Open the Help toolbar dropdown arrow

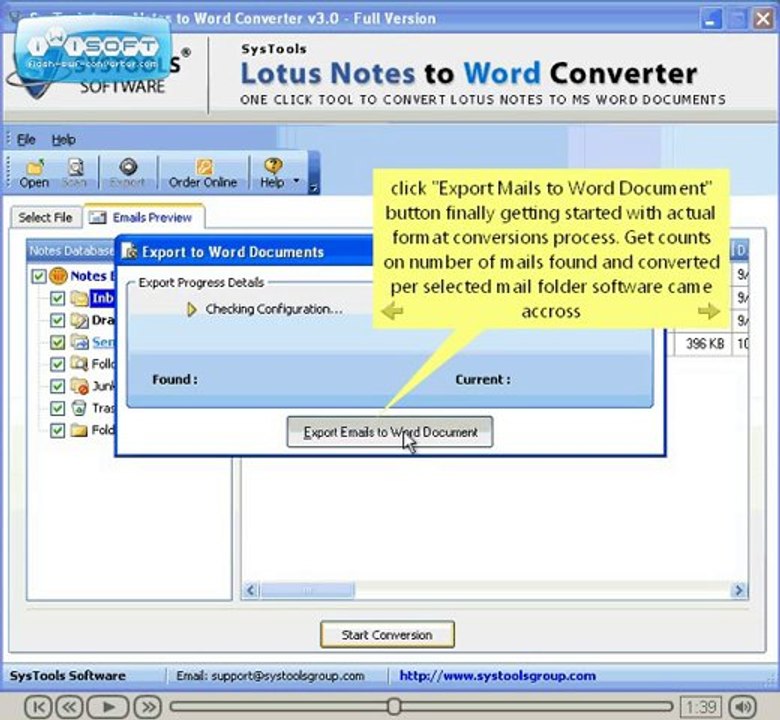(x=296, y=181)
